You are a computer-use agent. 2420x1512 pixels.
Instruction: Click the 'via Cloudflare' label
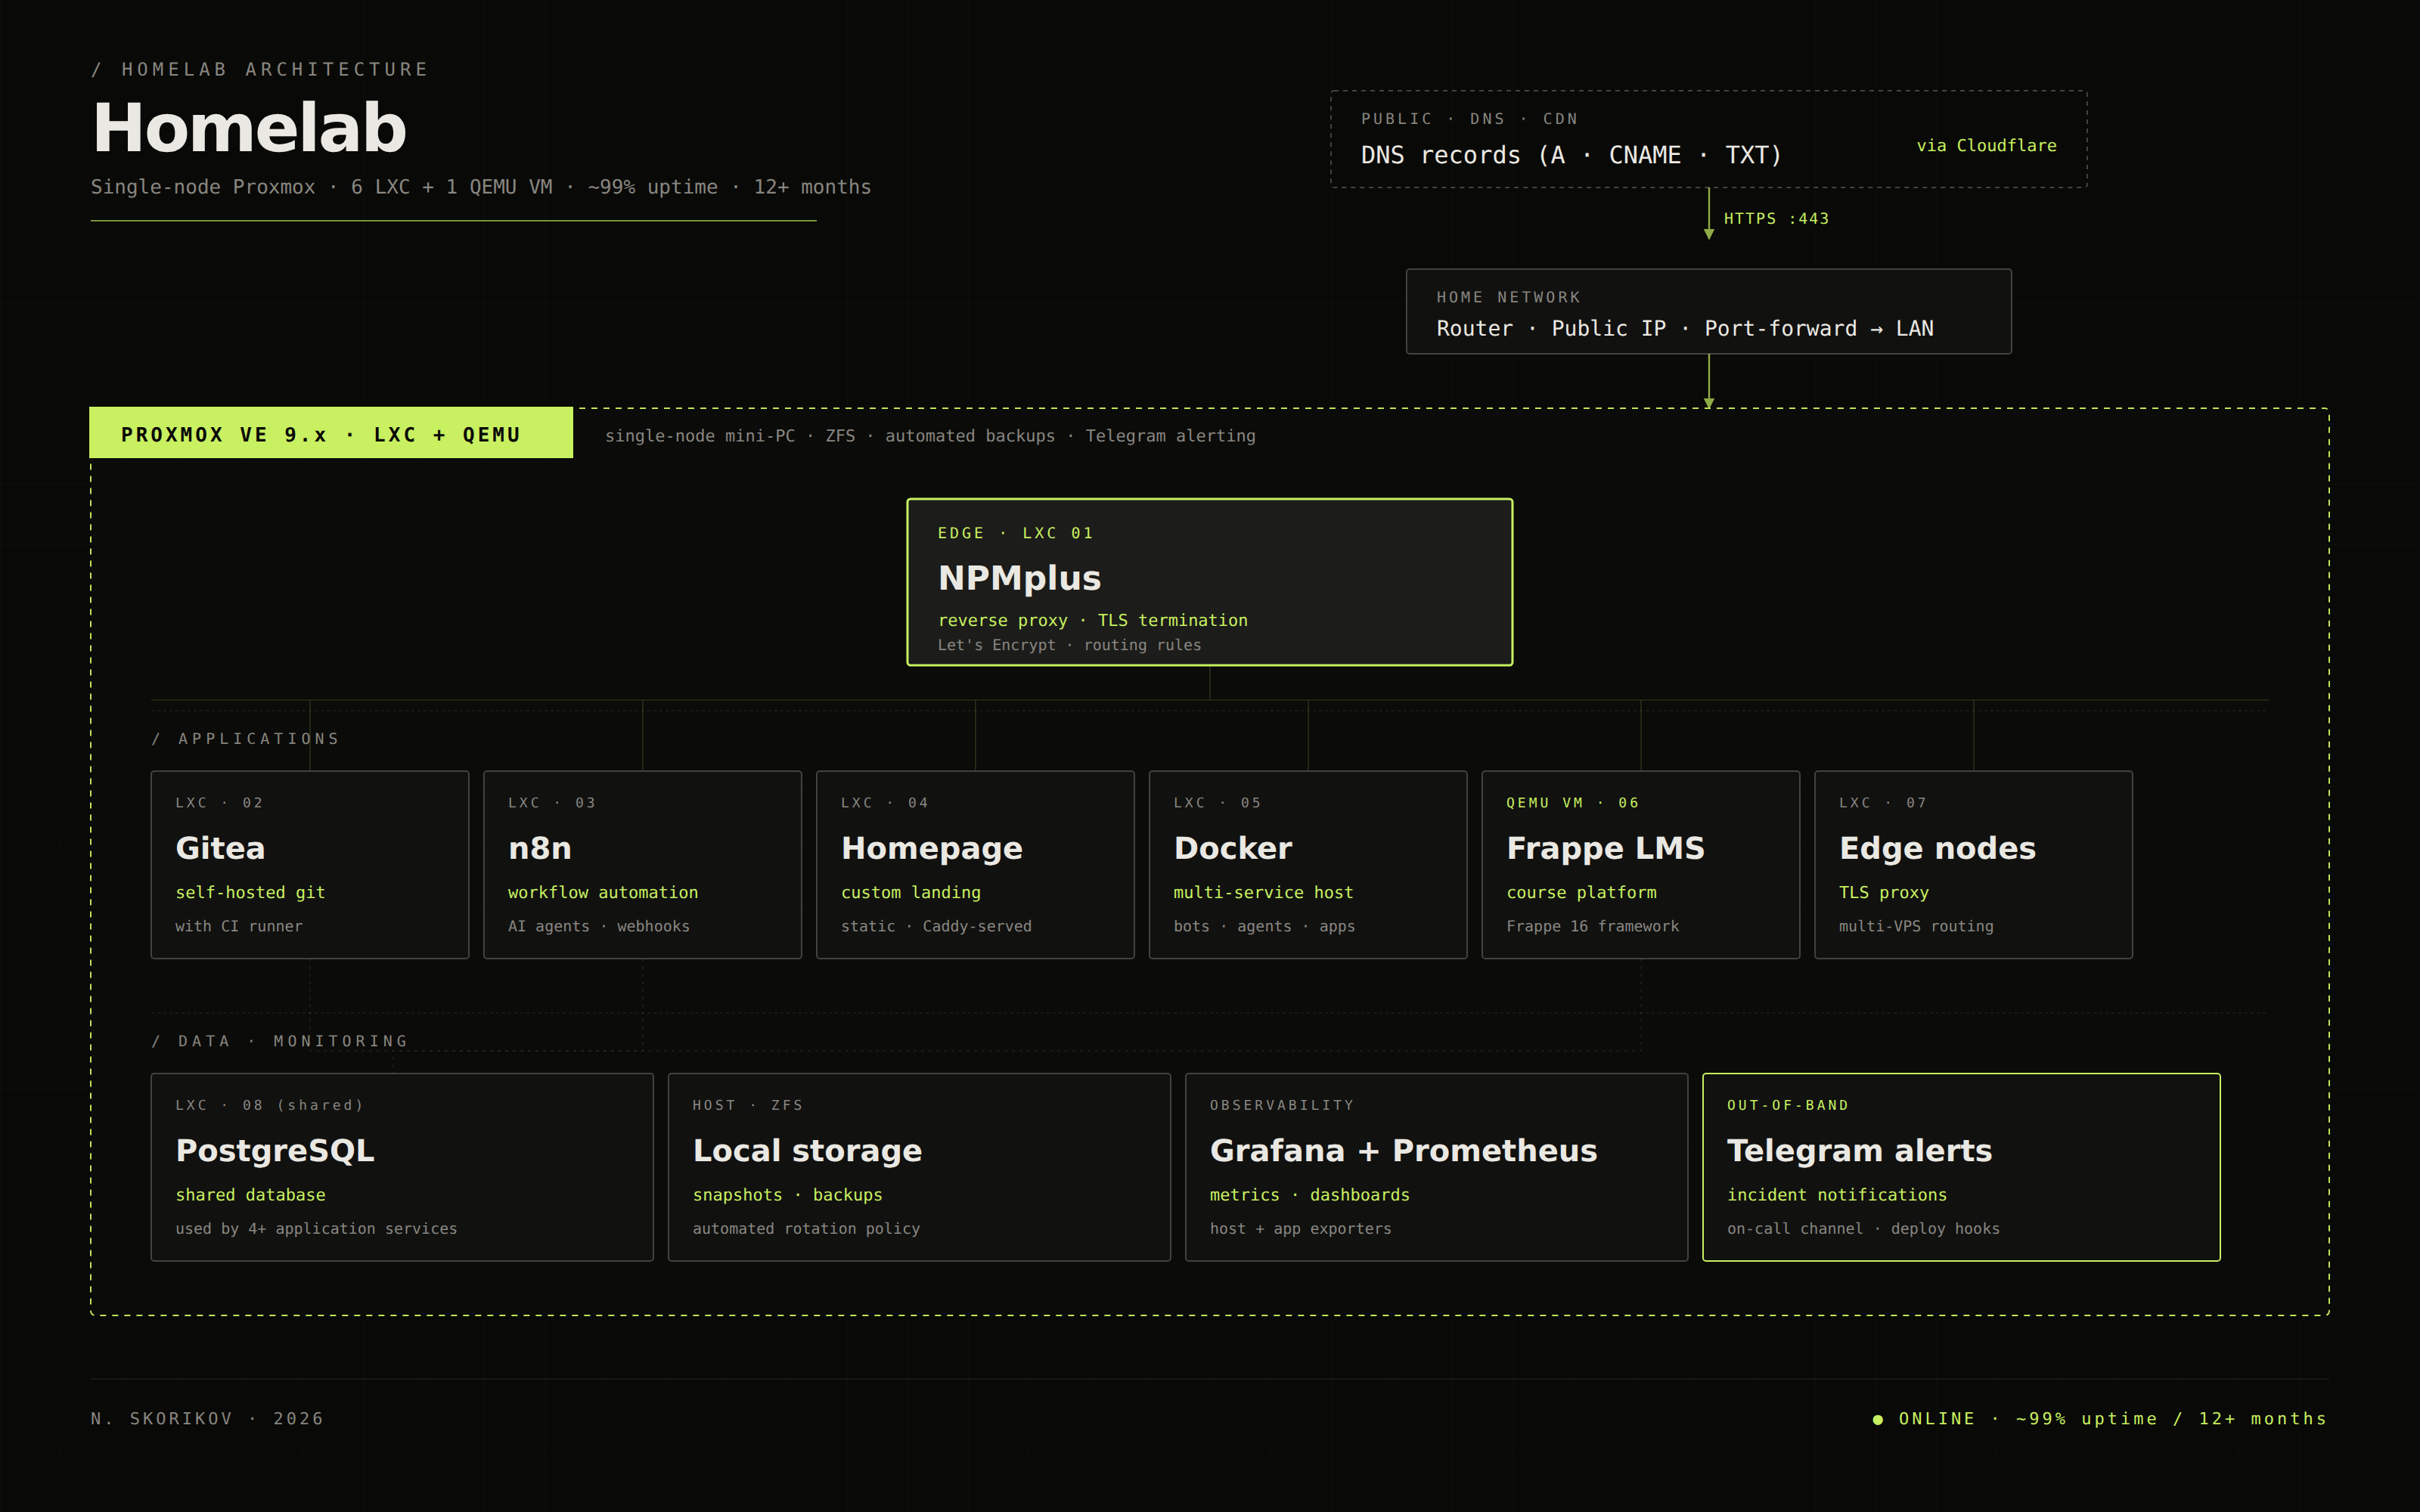1985,146
